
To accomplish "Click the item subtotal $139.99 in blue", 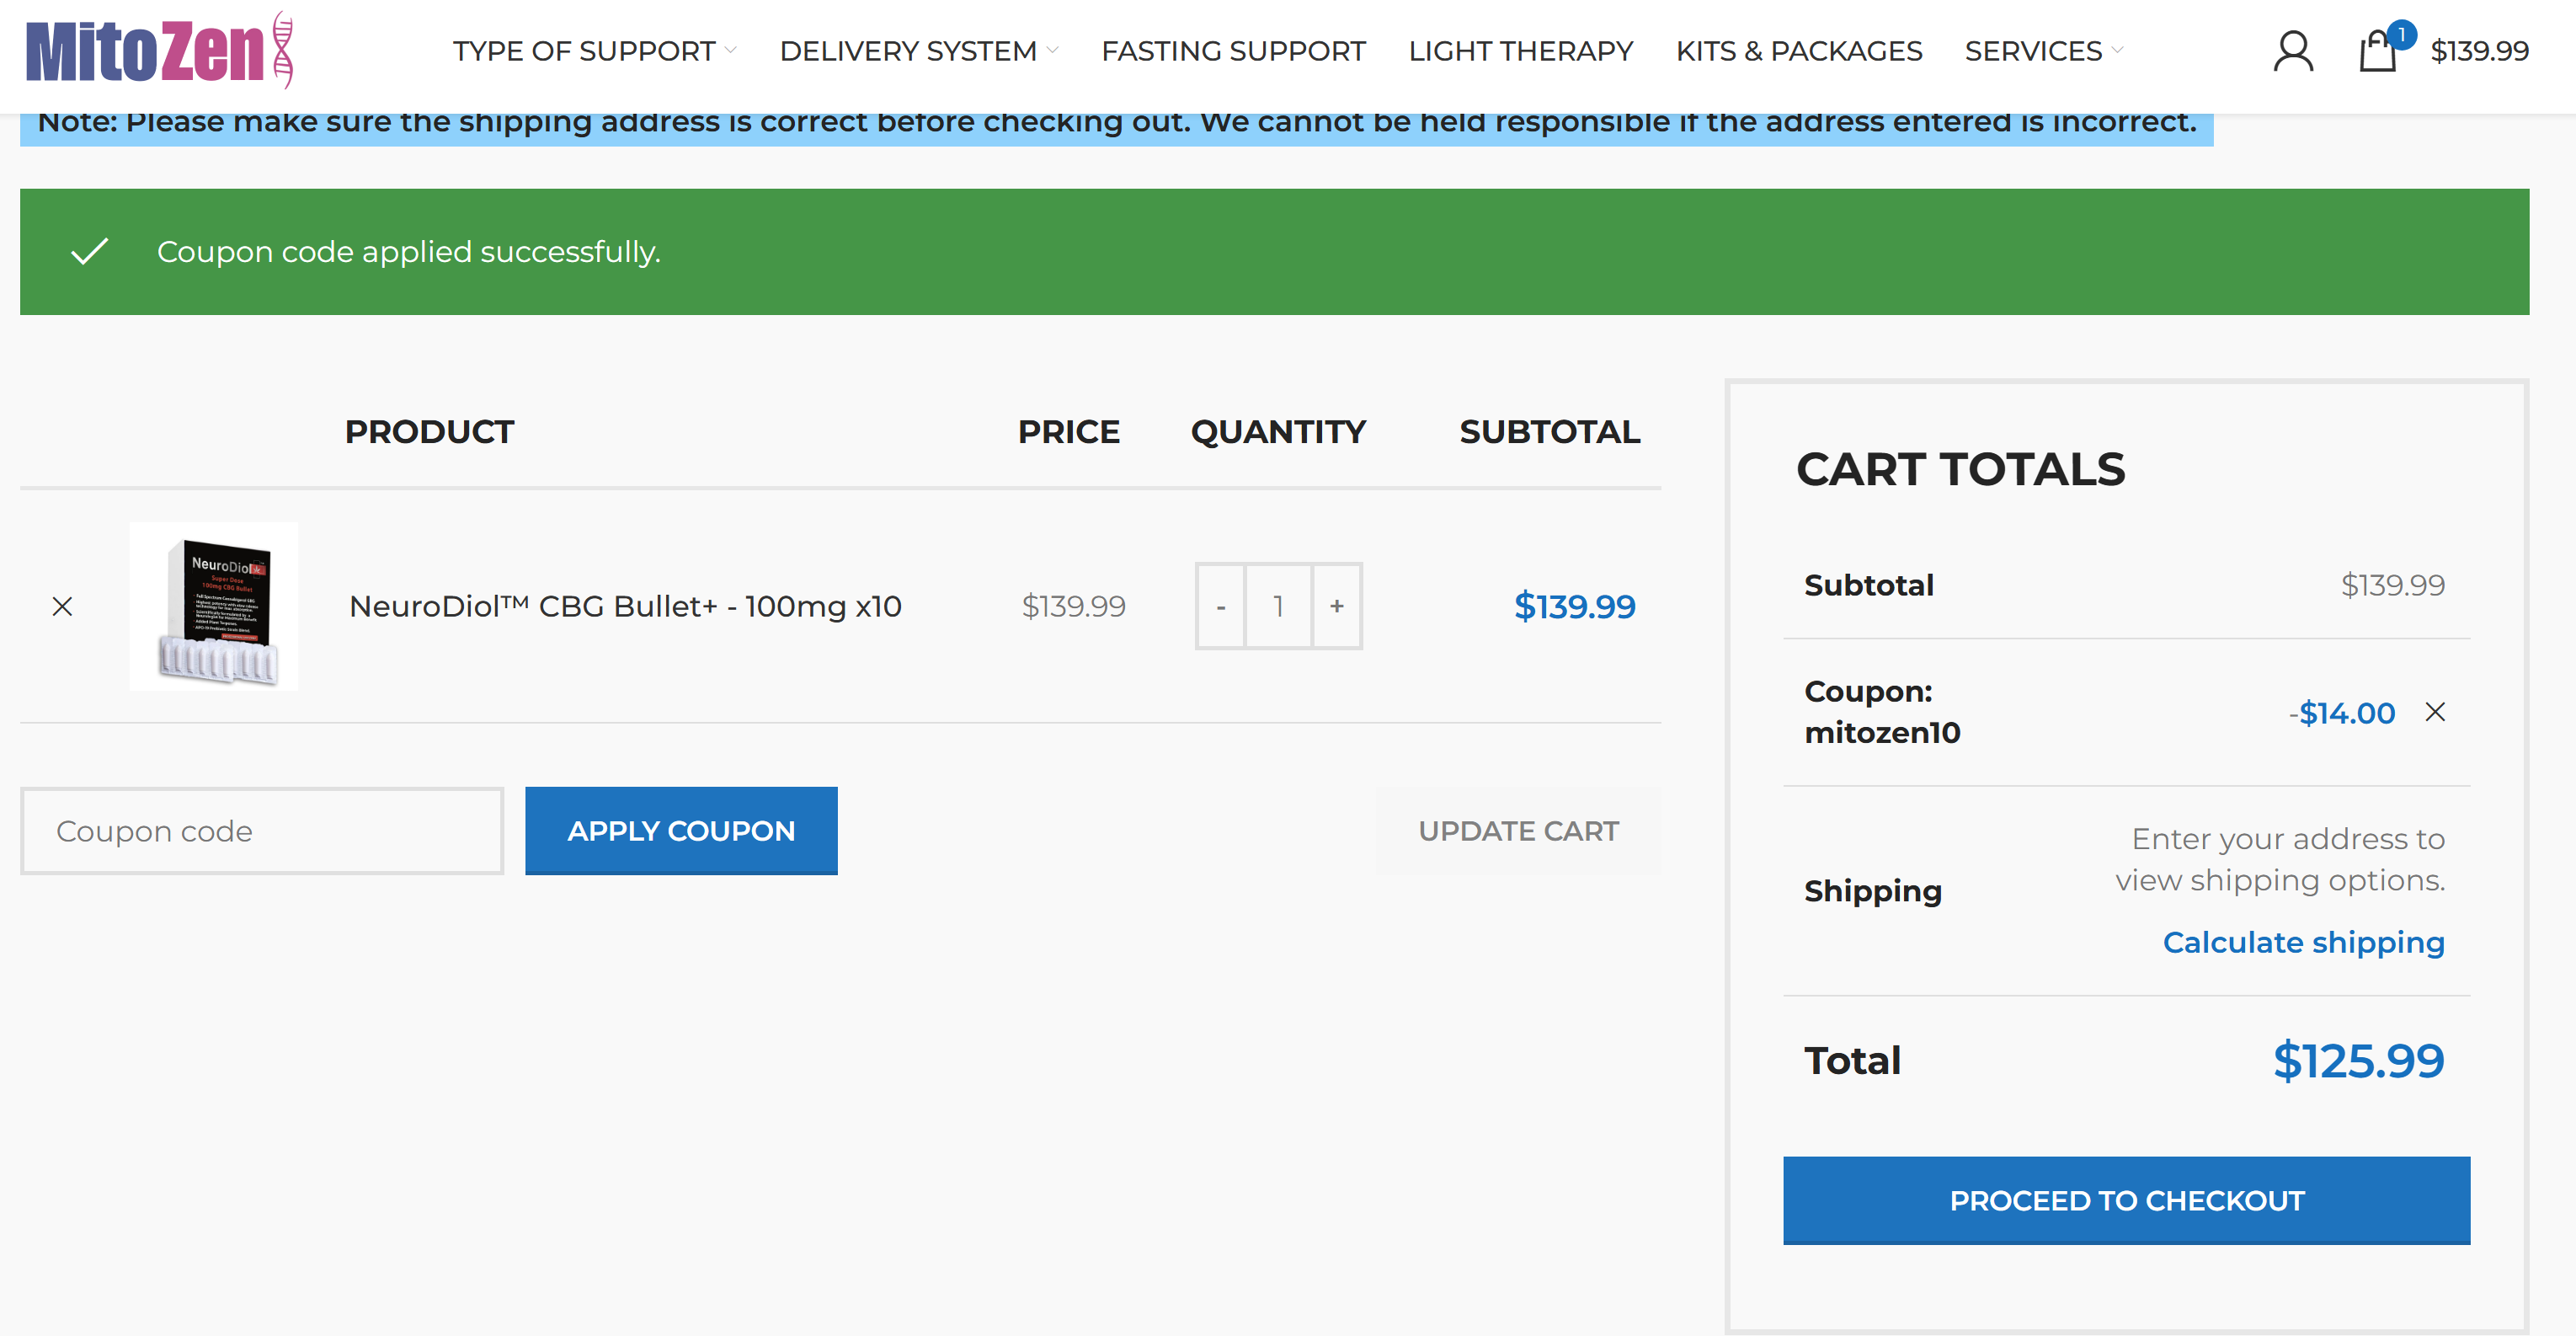I will [1574, 606].
